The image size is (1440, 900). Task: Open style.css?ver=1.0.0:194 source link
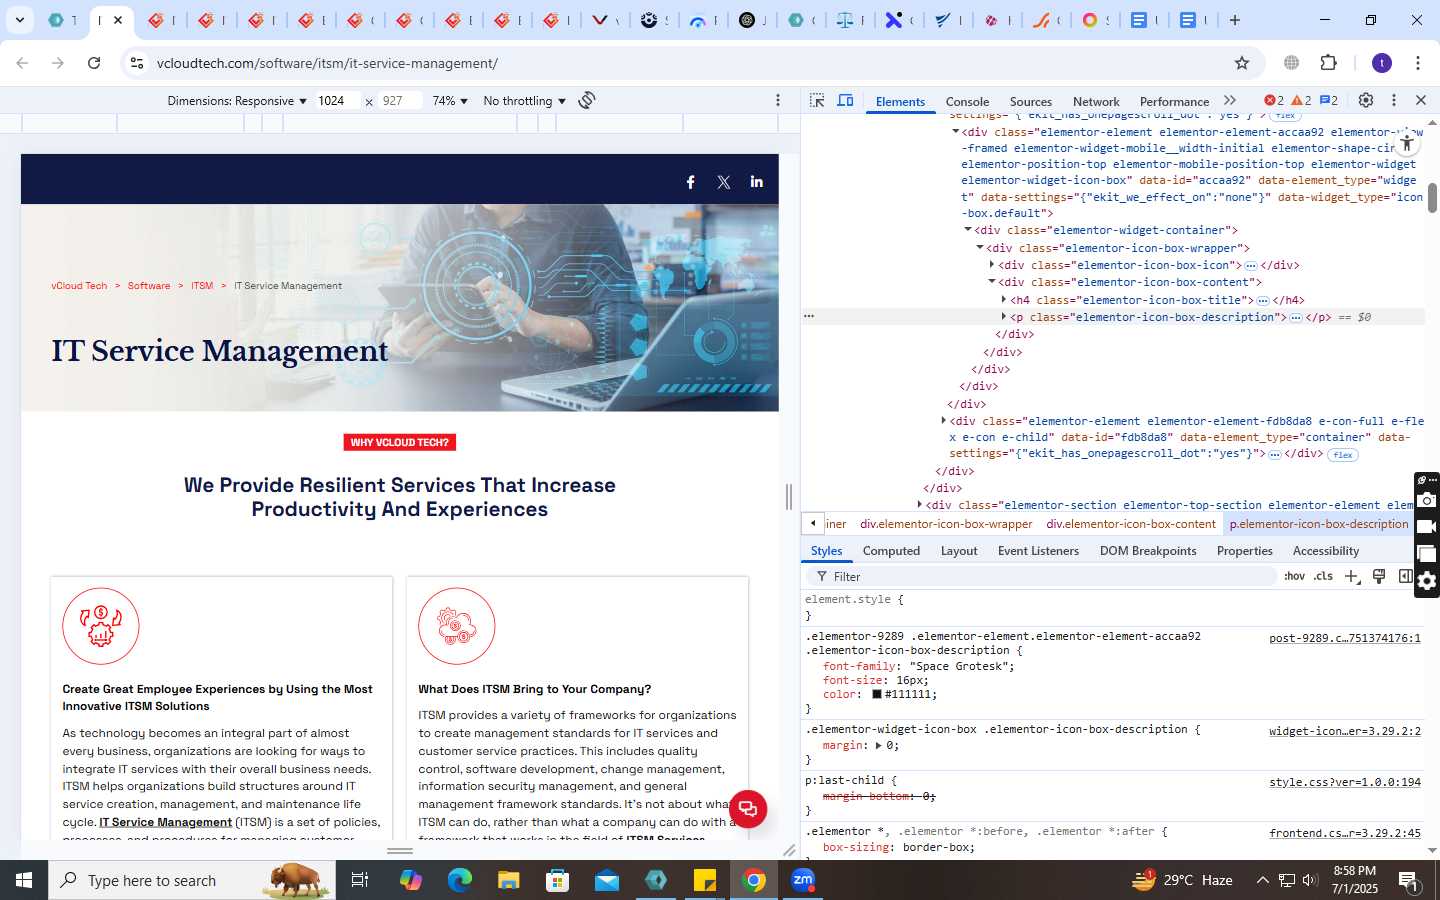pos(1345,782)
